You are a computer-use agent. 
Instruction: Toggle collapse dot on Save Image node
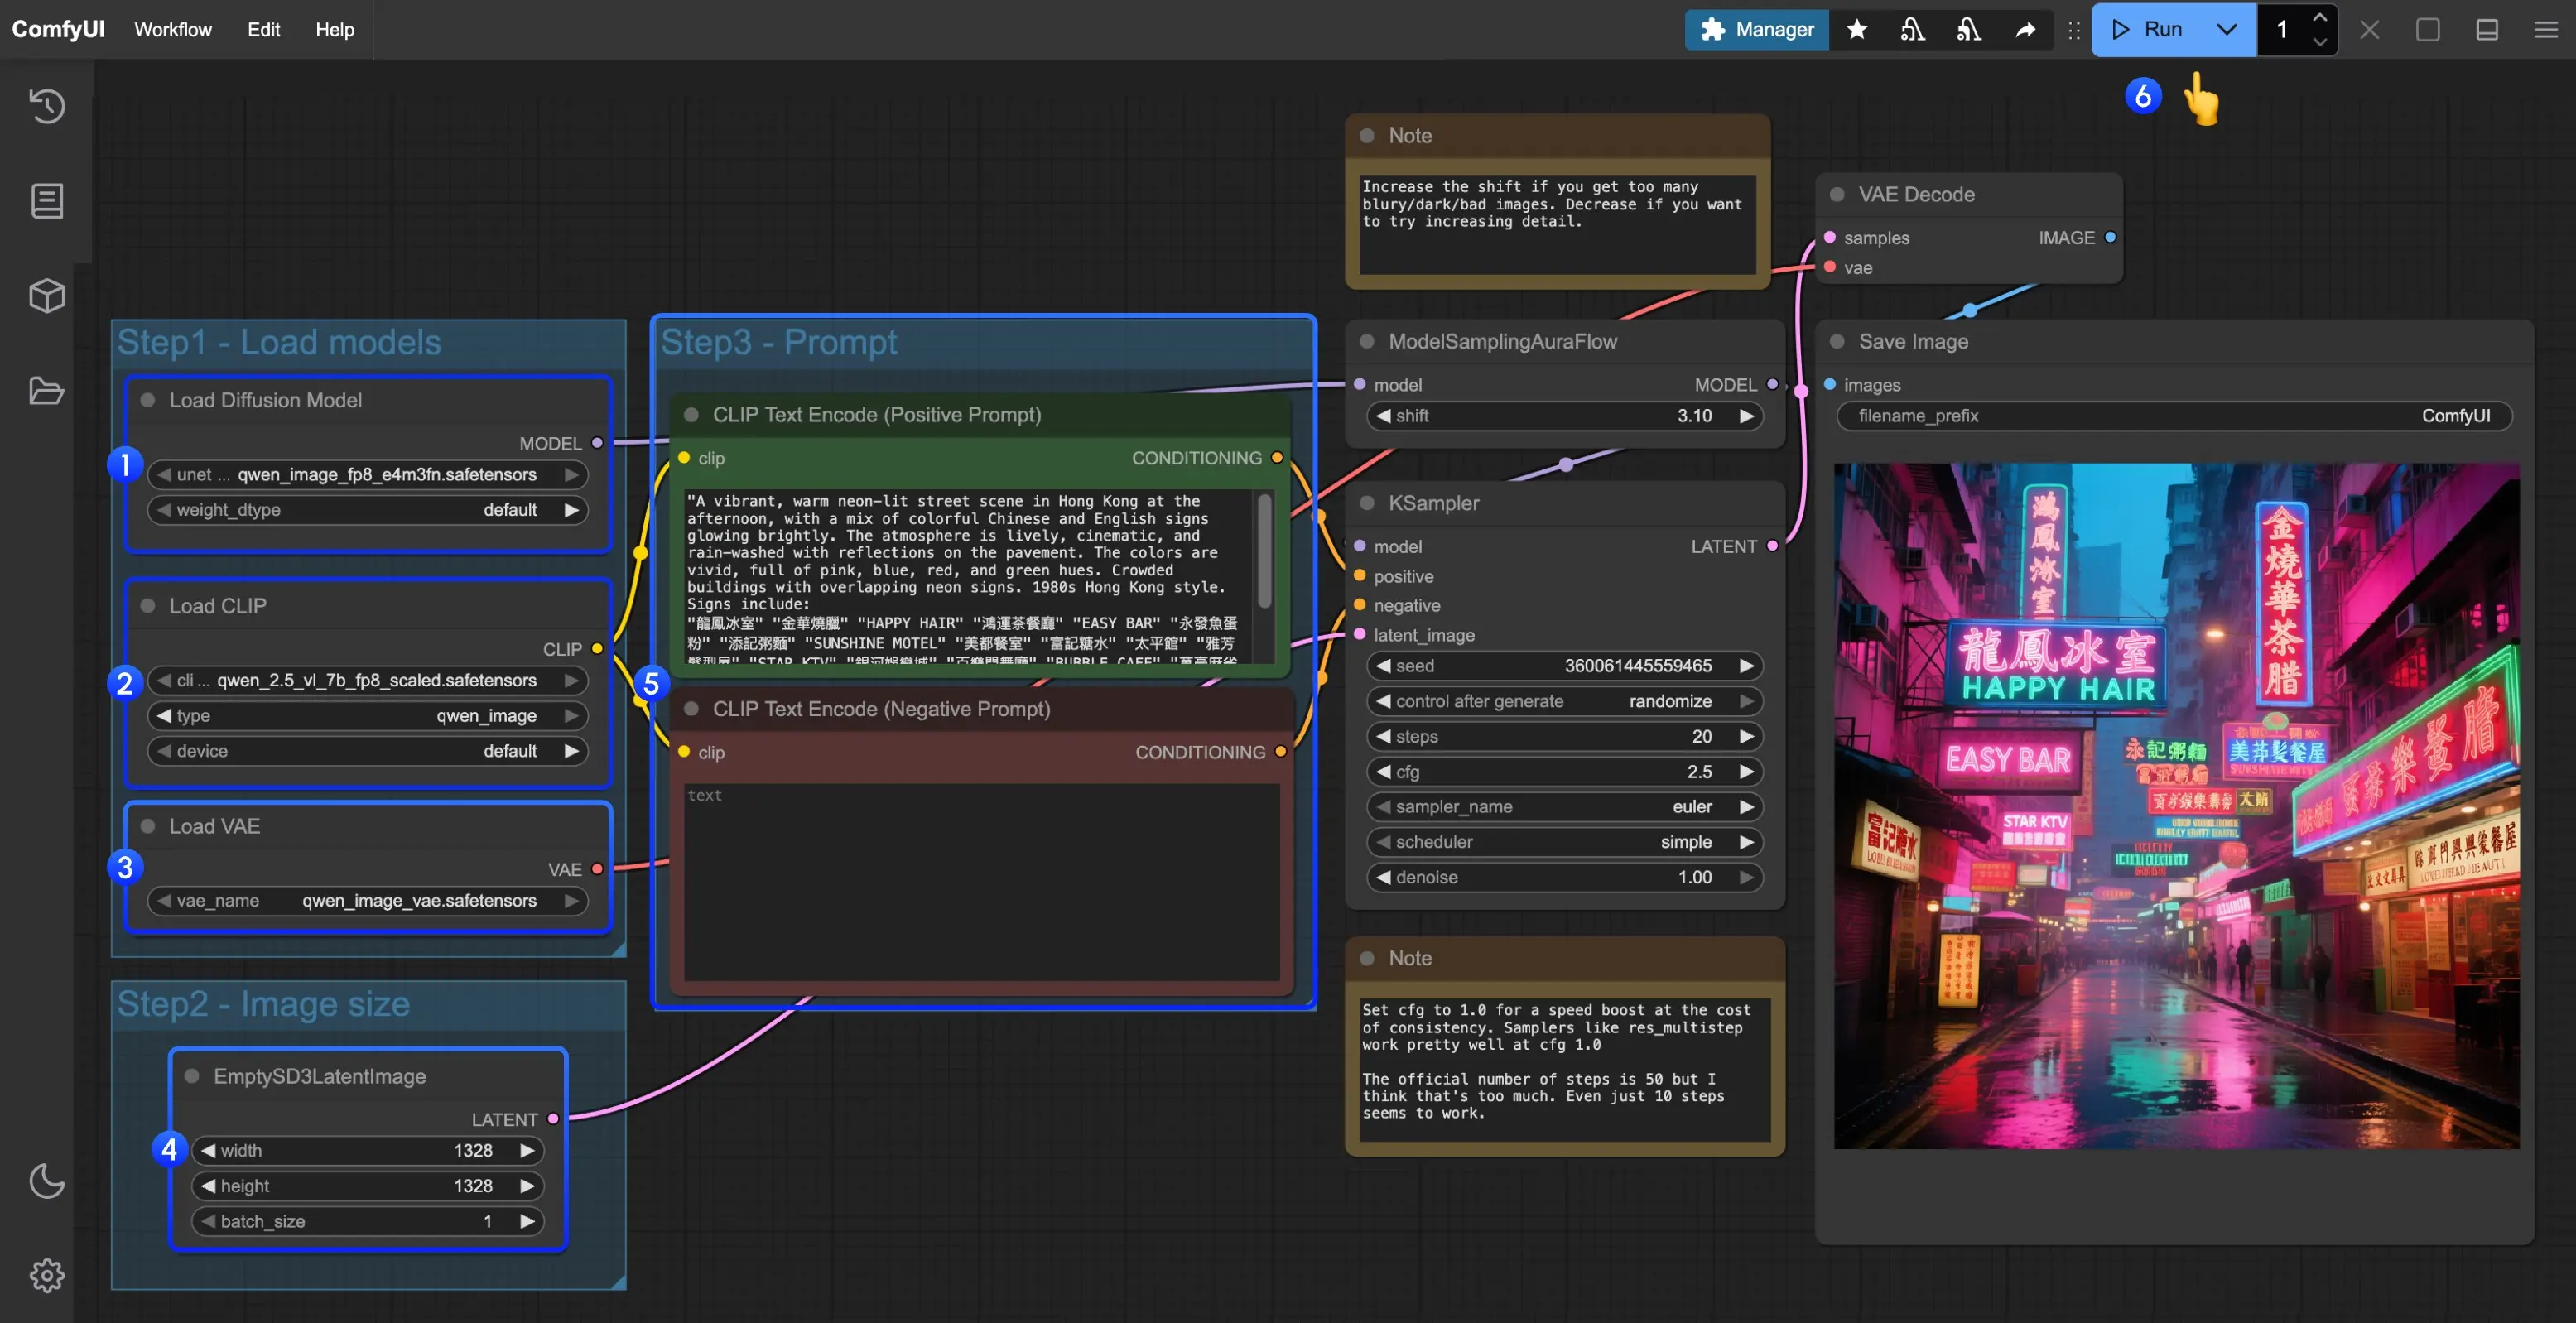coord(1837,342)
